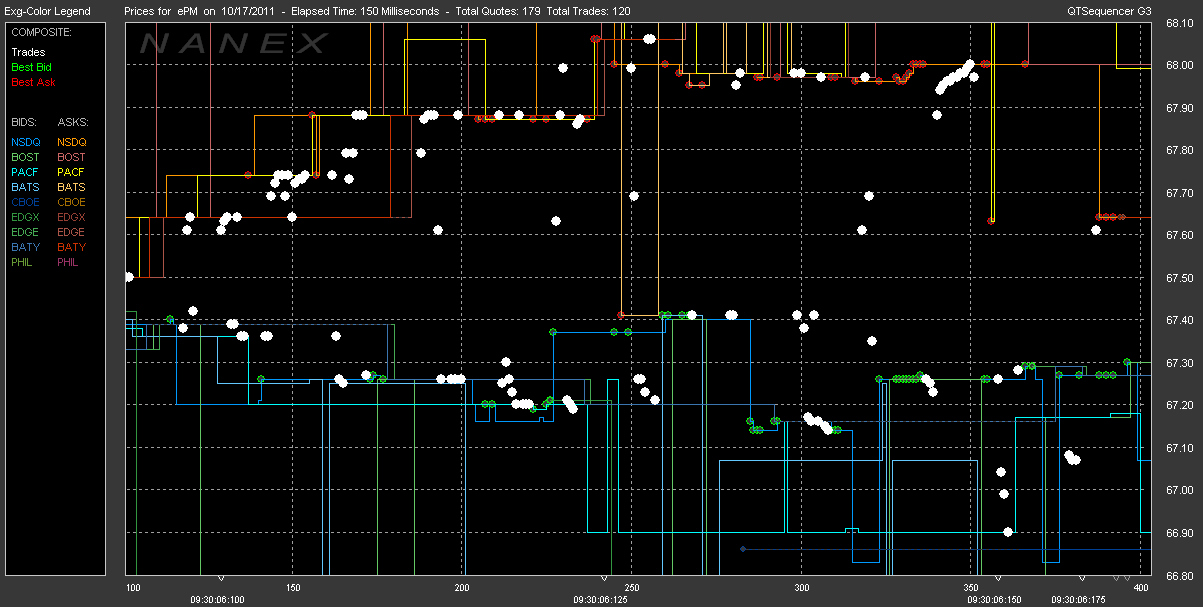Click EDGE in the ASKS column

(x=71, y=232)
